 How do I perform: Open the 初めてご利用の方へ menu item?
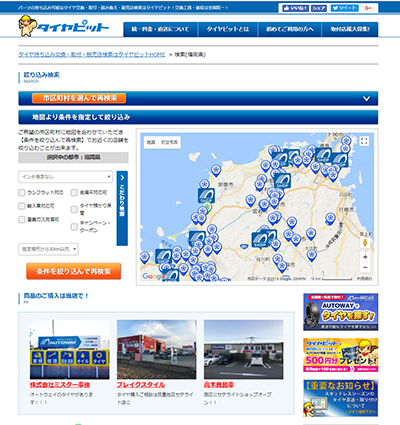click(290, 29)
